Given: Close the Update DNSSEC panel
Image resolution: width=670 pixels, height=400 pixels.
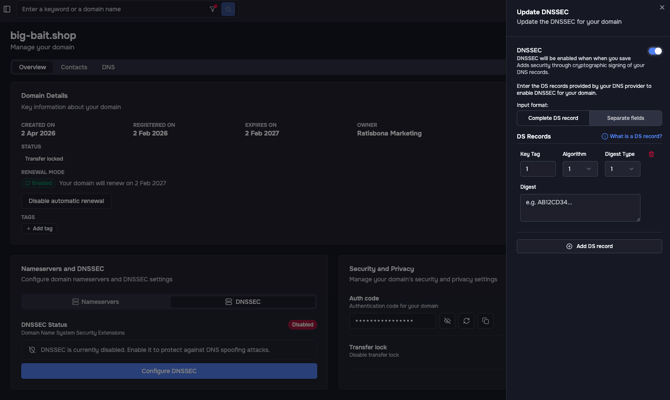Looking at the screenshot, I should pyautogui.click(x=662, y=7).
